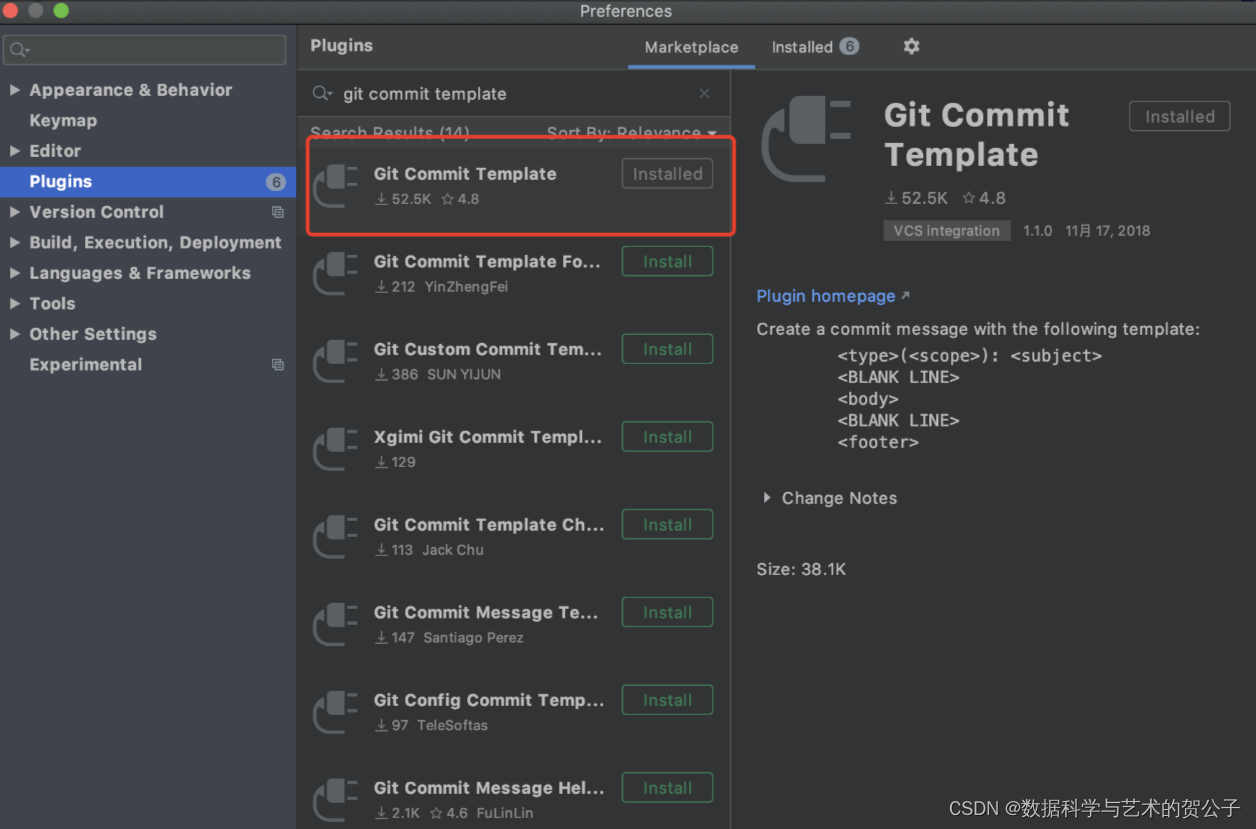This screenshot has width=1256, height=829.
Task: Expand the Change Notes section
Action: [767, 498]
